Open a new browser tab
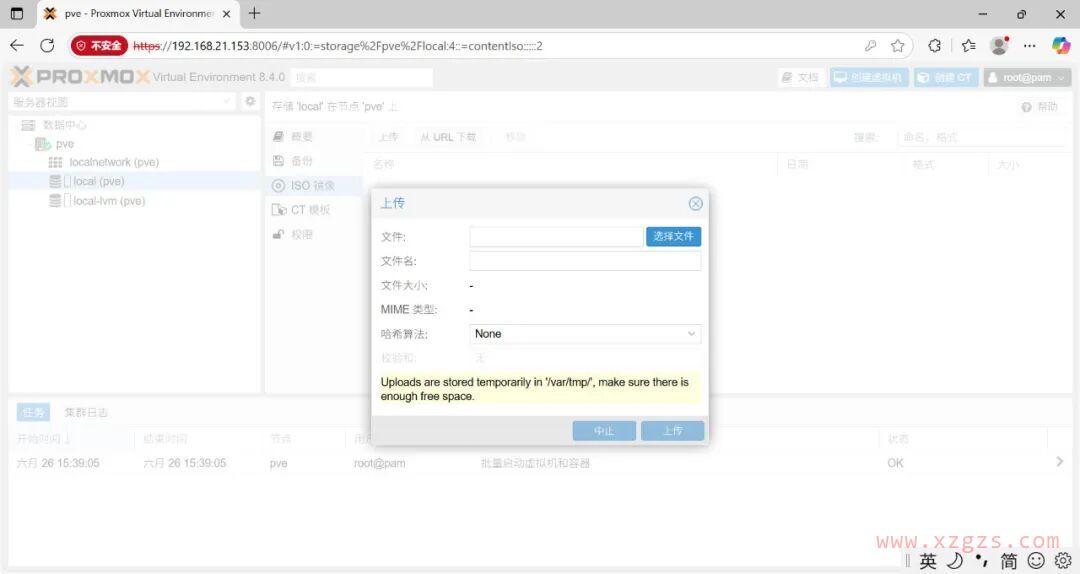This screenshot has width=1080, height=574. (x=254, y=14)
